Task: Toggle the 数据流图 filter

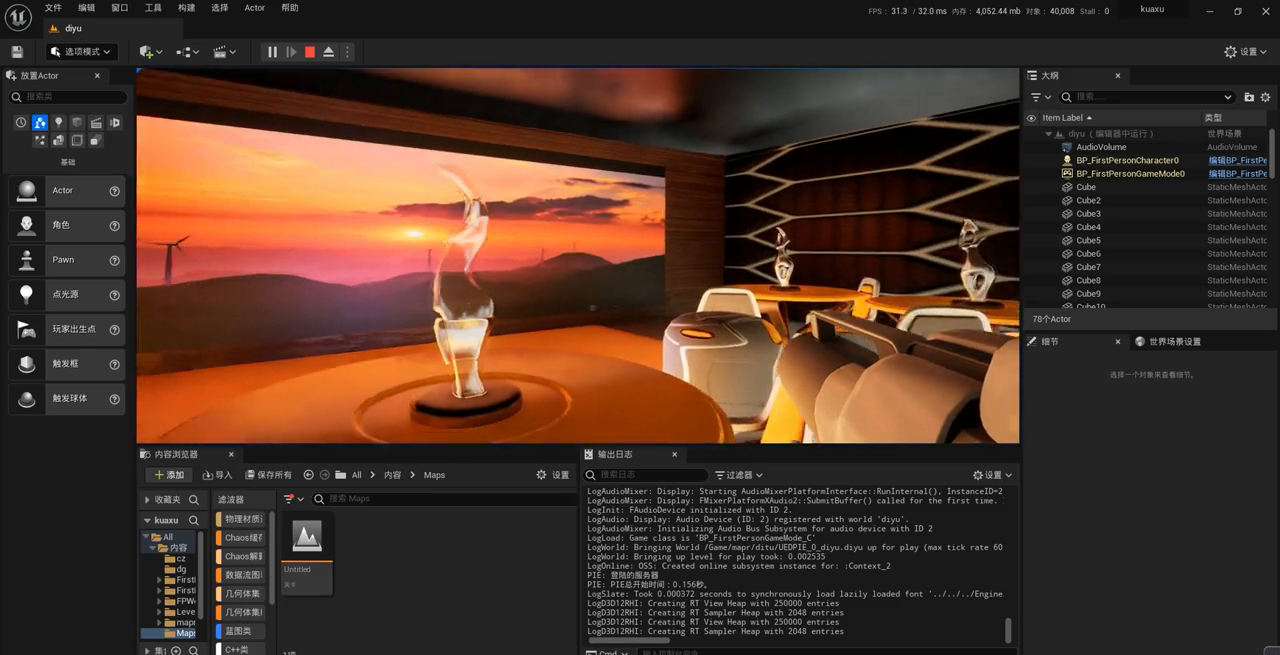Action: tap(241, 575)
